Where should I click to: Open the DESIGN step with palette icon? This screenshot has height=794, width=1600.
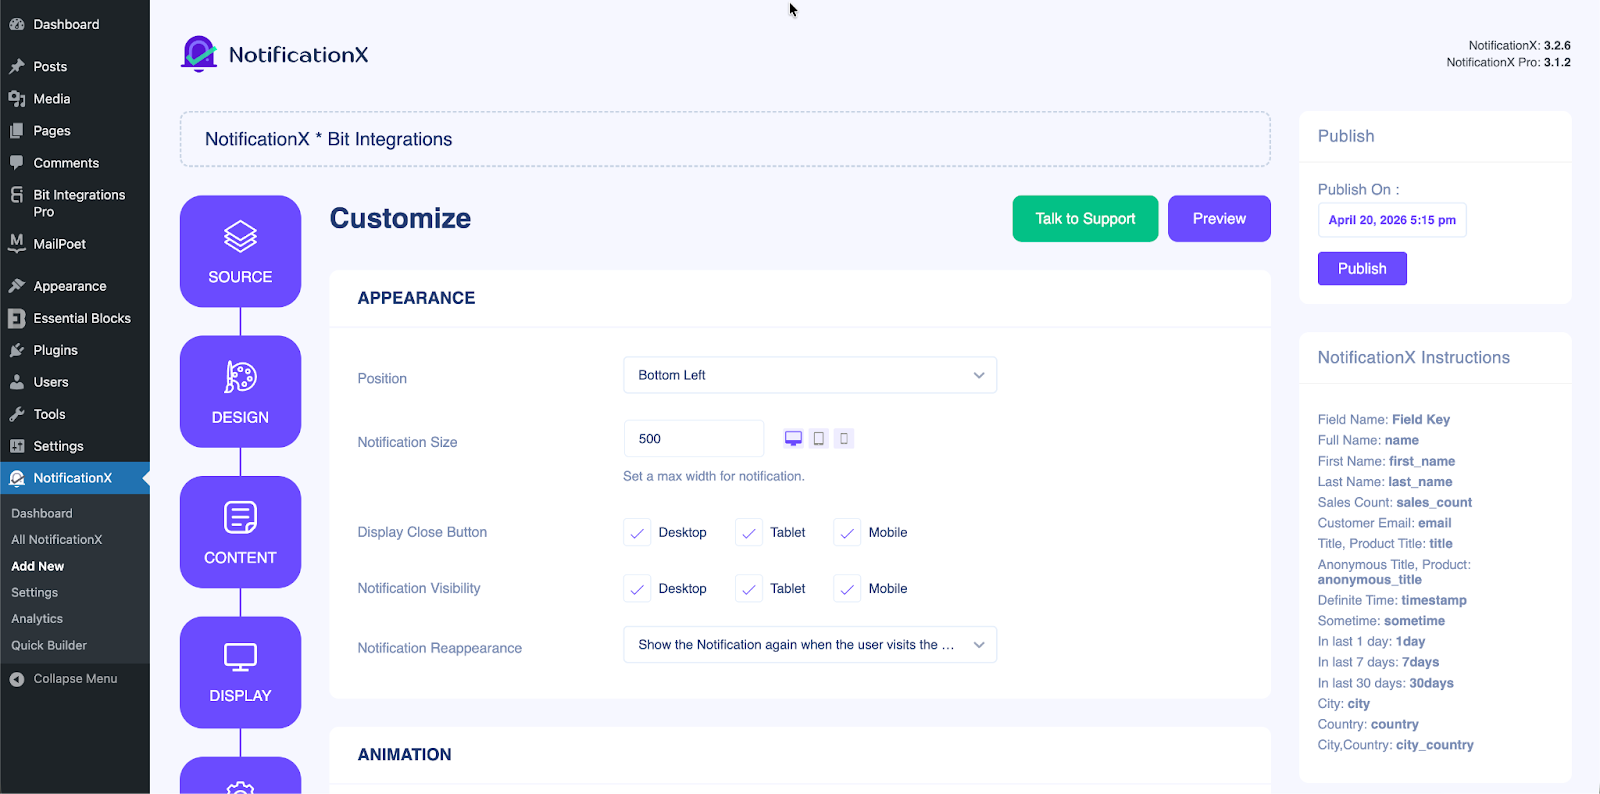pos(240,391)
